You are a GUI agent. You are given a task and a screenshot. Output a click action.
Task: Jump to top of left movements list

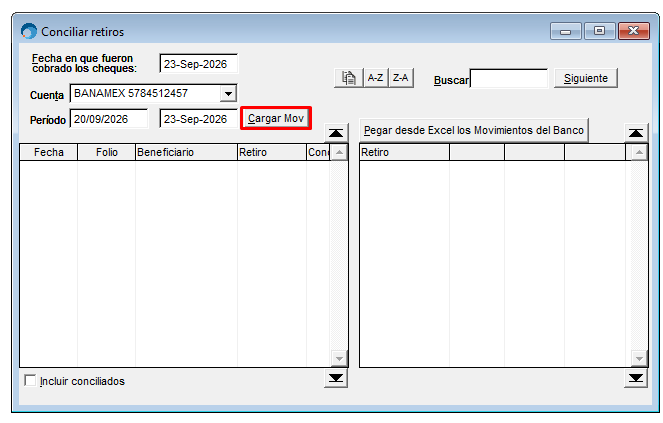336,133
